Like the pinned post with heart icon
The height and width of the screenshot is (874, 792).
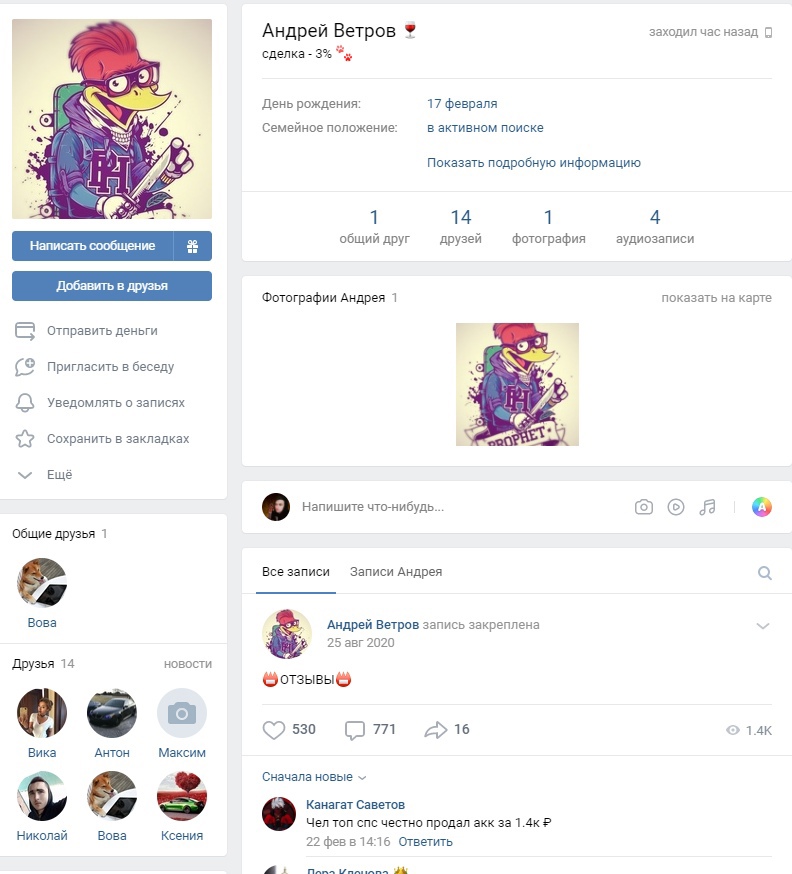(273, 729)
